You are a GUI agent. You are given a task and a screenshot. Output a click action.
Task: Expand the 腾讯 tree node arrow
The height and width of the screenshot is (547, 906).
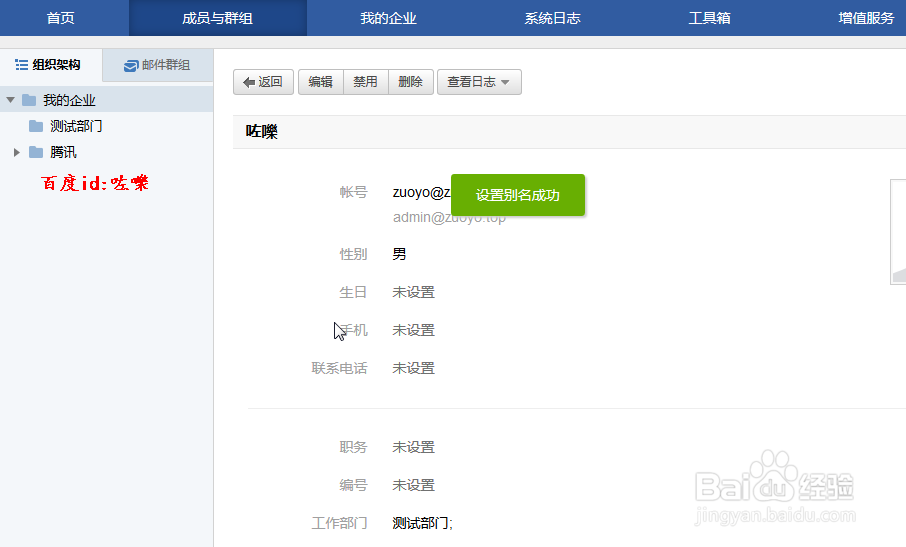[17, 152]
